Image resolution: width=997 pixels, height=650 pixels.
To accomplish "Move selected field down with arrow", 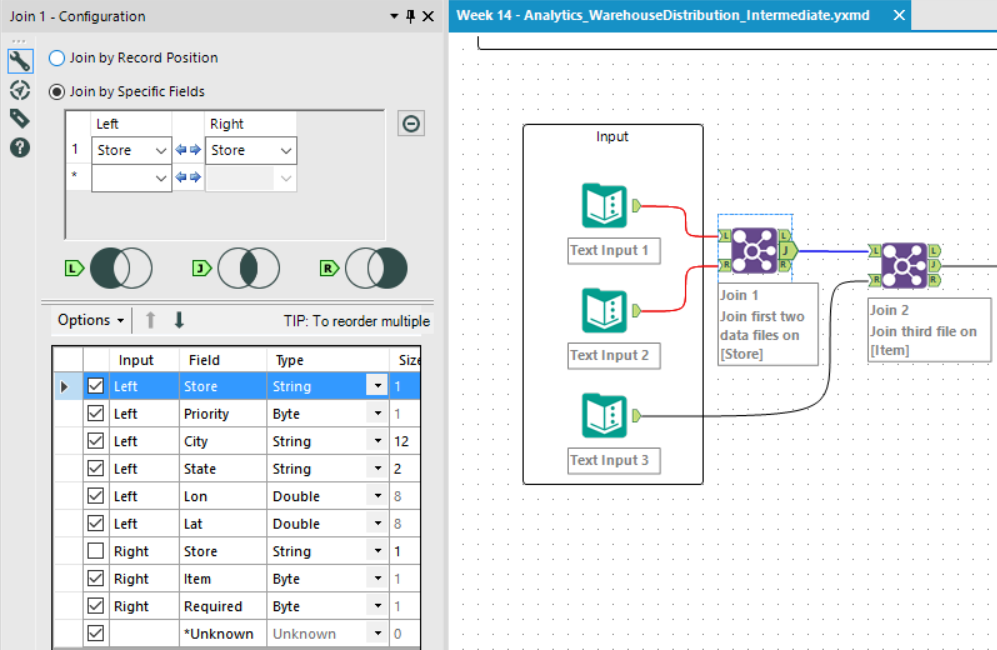I will pos(179,320).
